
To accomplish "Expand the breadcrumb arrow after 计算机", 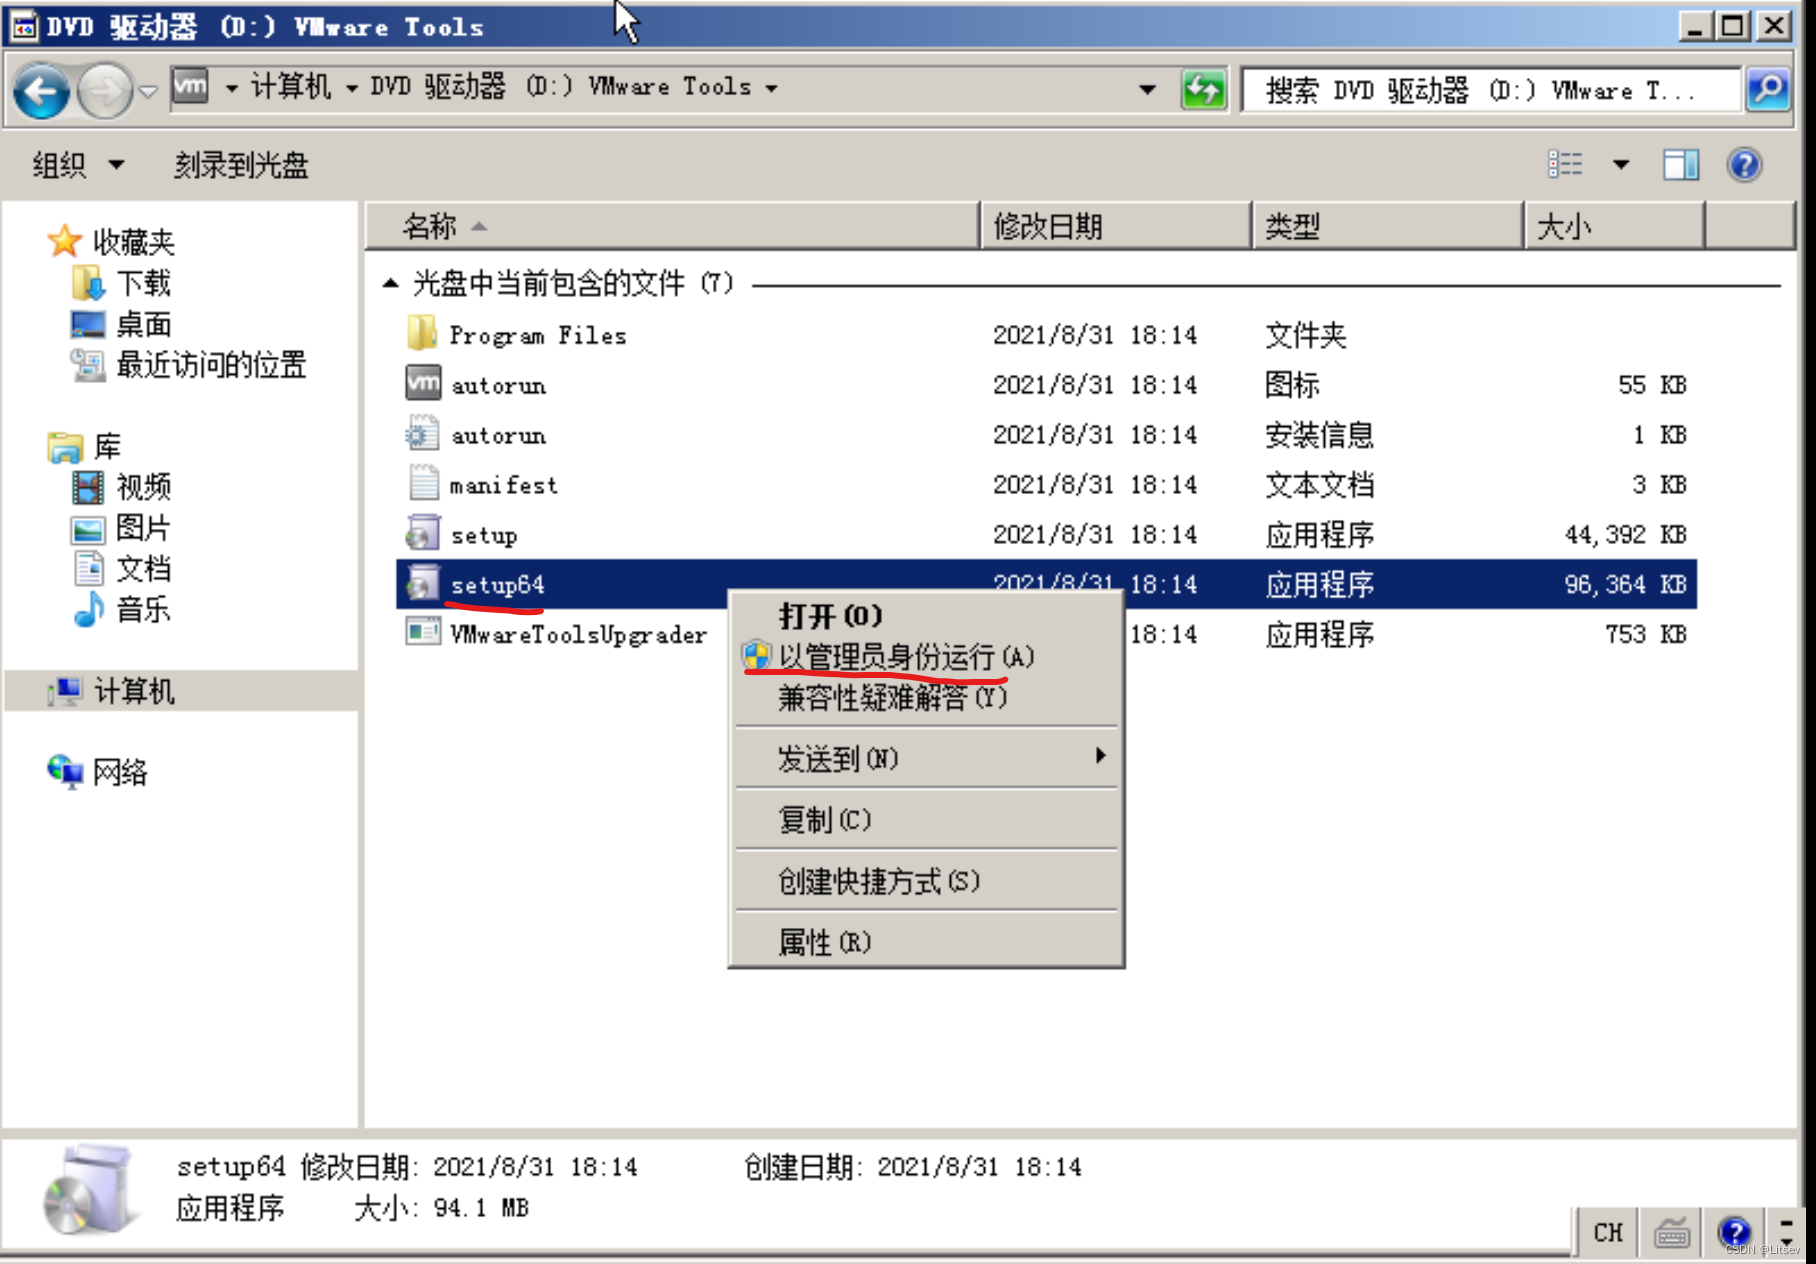I will click(352, 88).
